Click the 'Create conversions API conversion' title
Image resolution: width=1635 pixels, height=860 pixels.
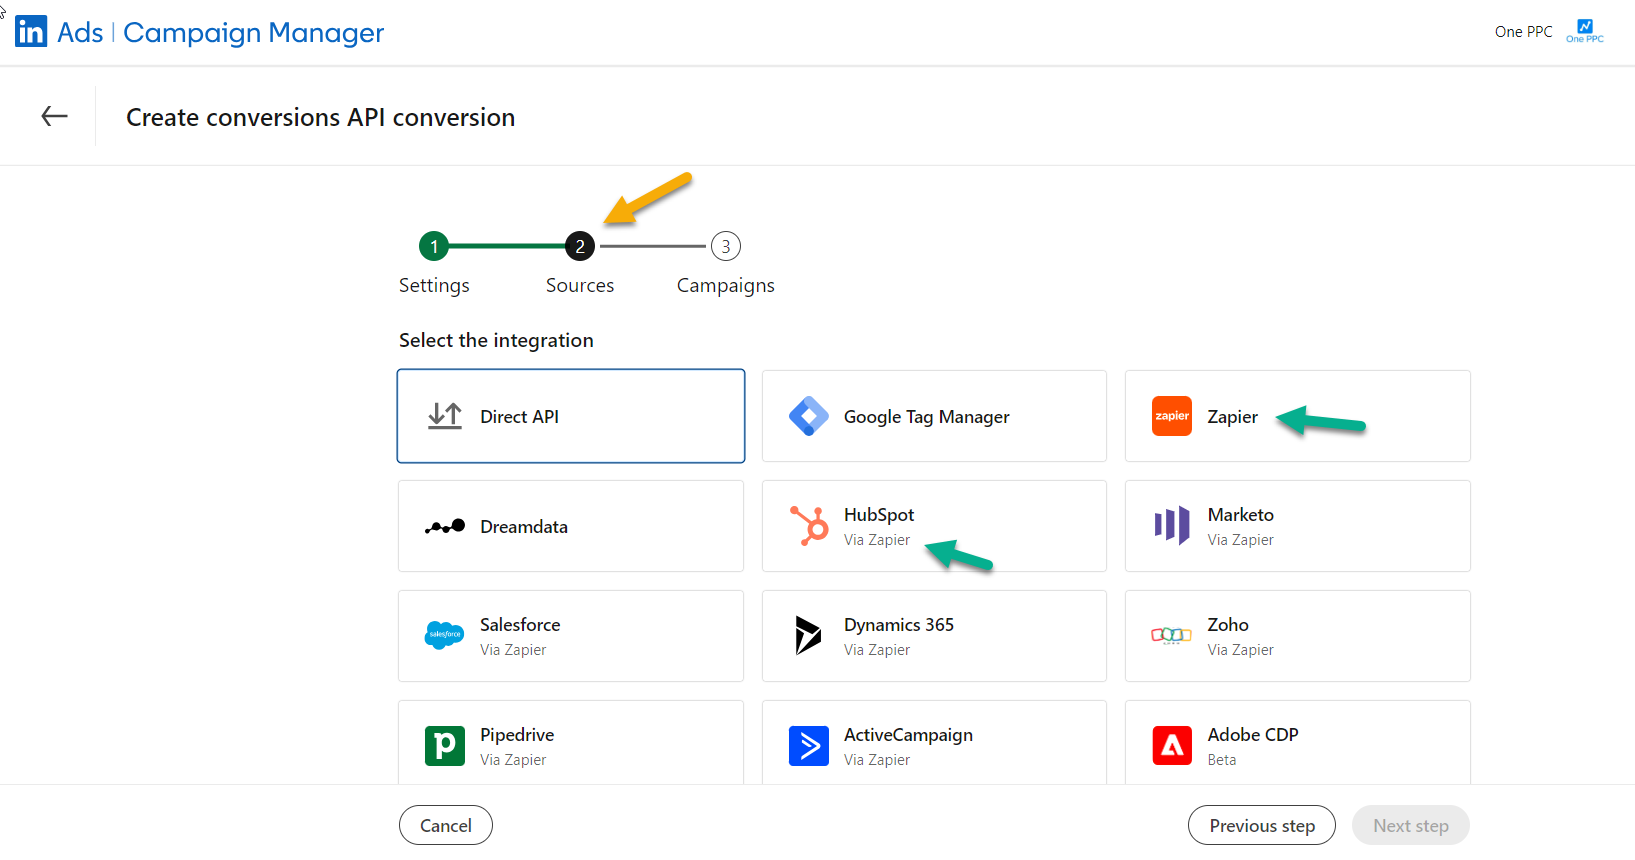320,117
